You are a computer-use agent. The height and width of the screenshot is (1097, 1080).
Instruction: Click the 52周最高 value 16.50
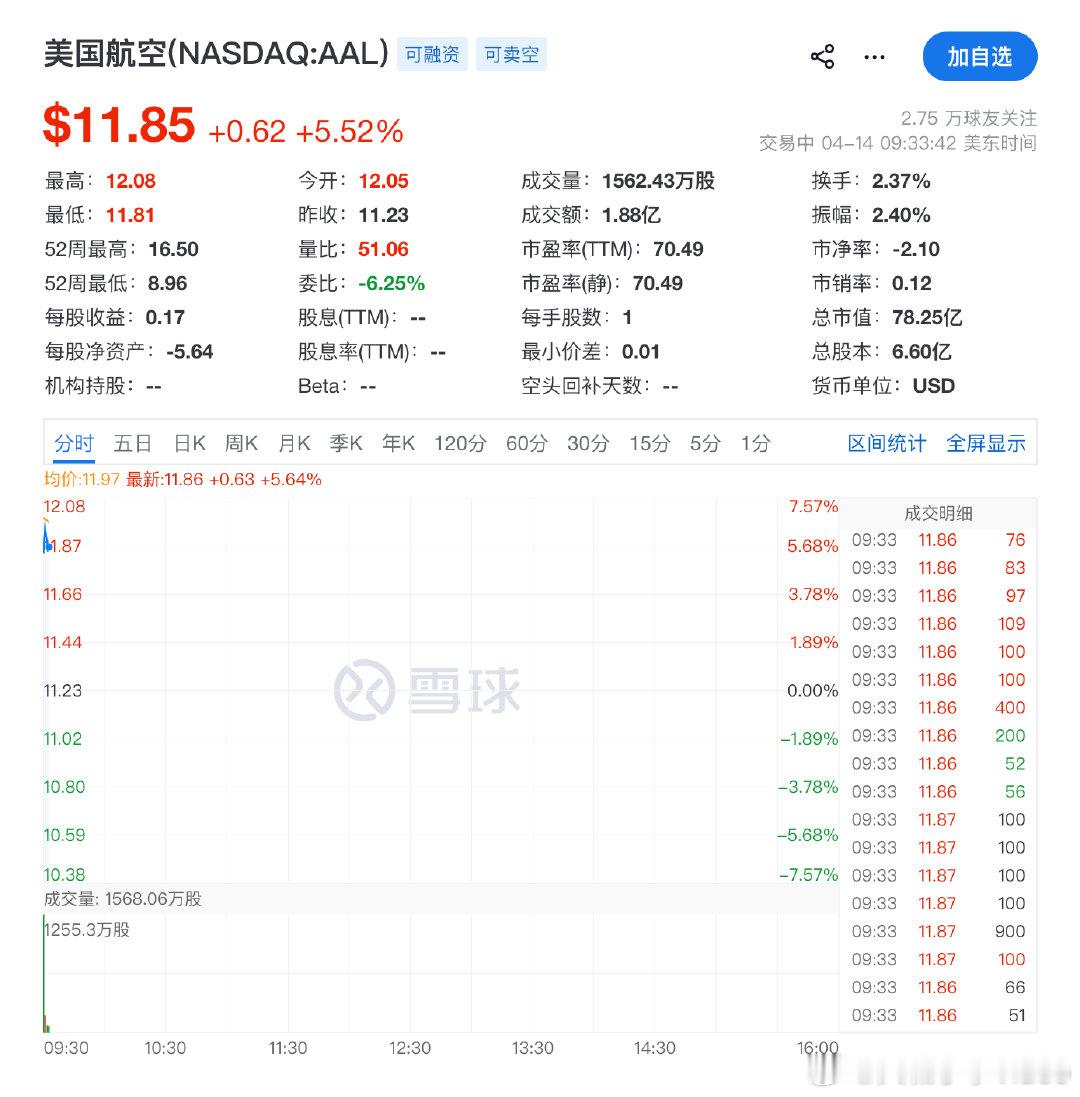pyautogui.click(x=173, y=250)
